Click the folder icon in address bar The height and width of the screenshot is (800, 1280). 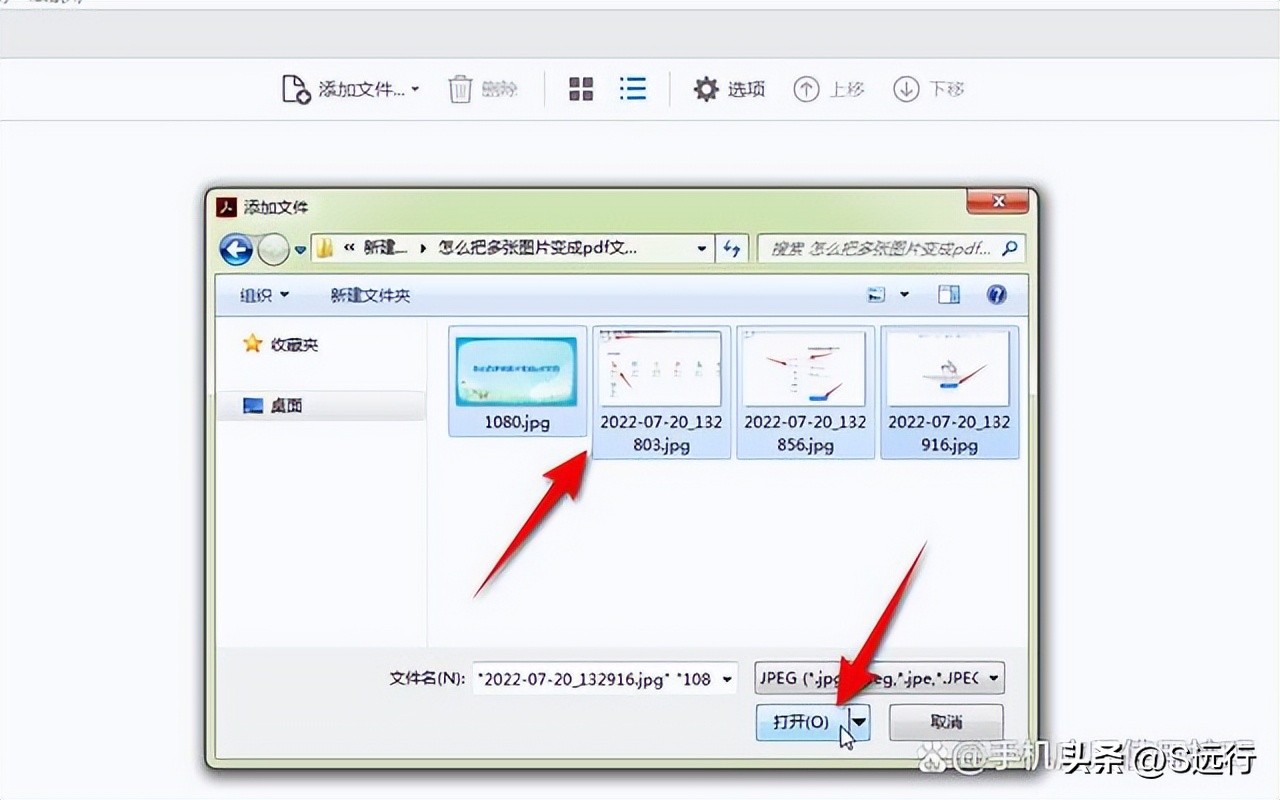click(324, 248)
